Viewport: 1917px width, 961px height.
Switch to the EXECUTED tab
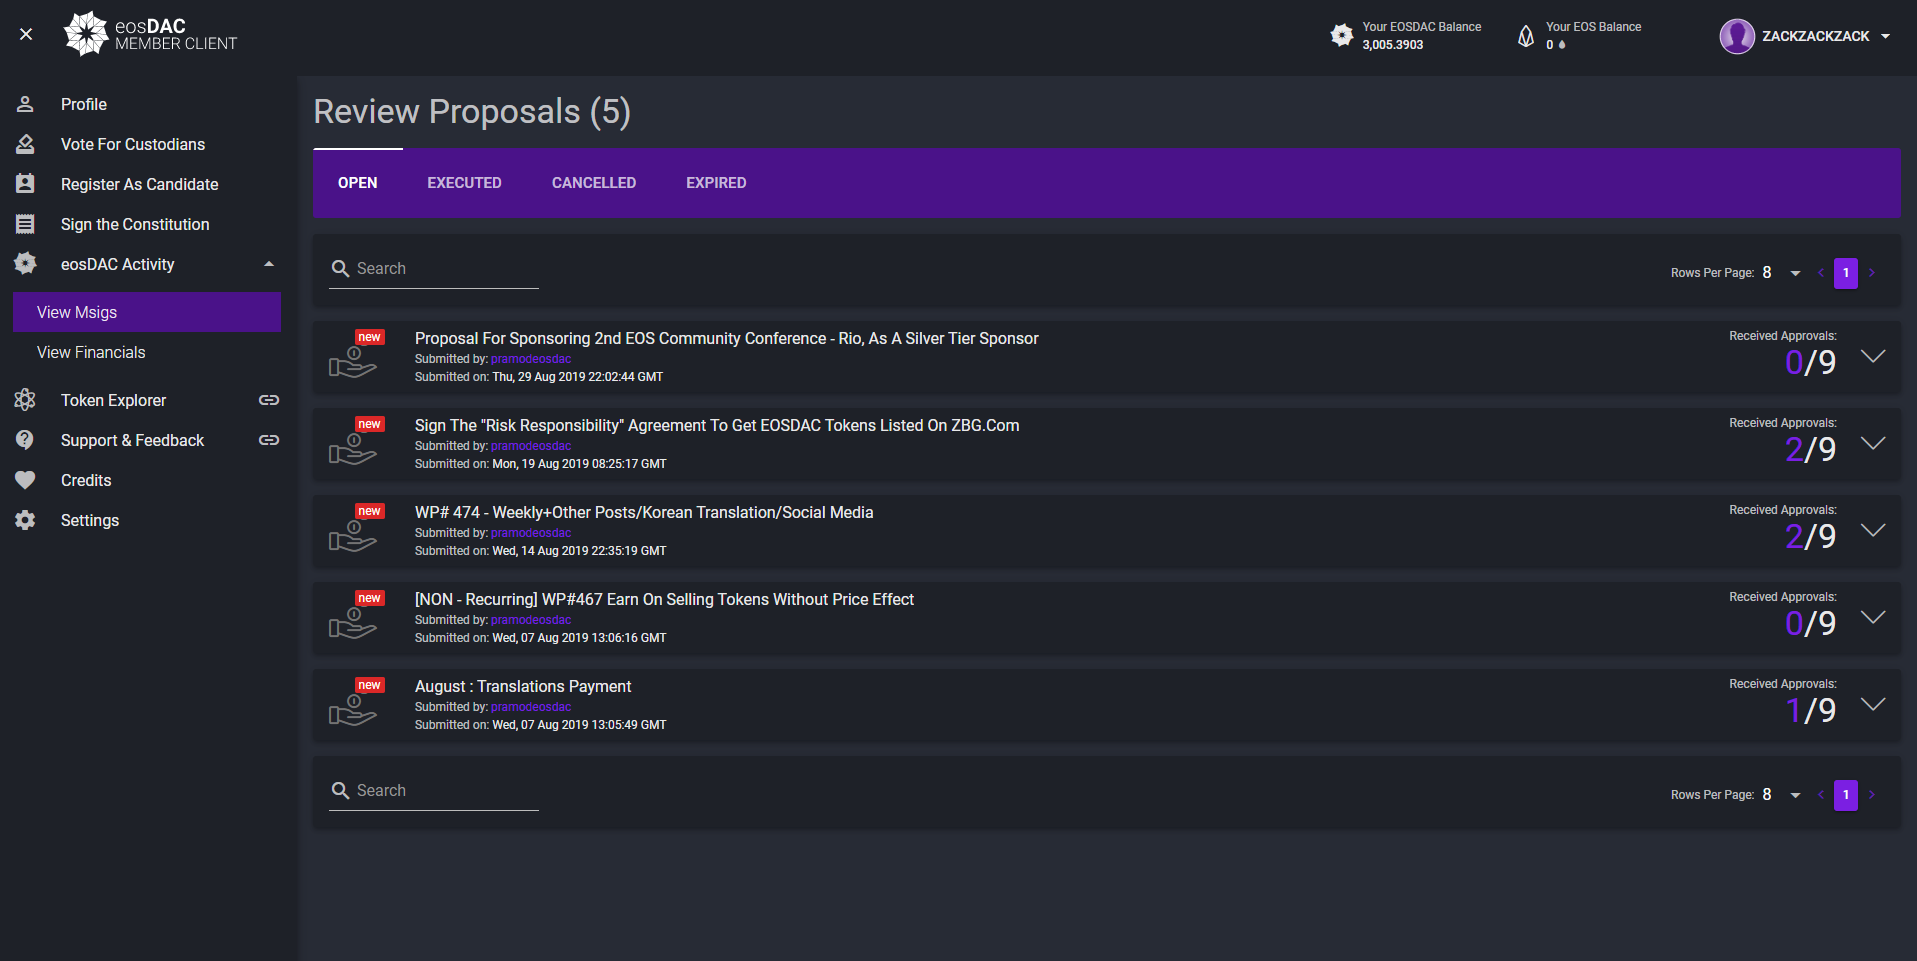click(x=465, y=183)
